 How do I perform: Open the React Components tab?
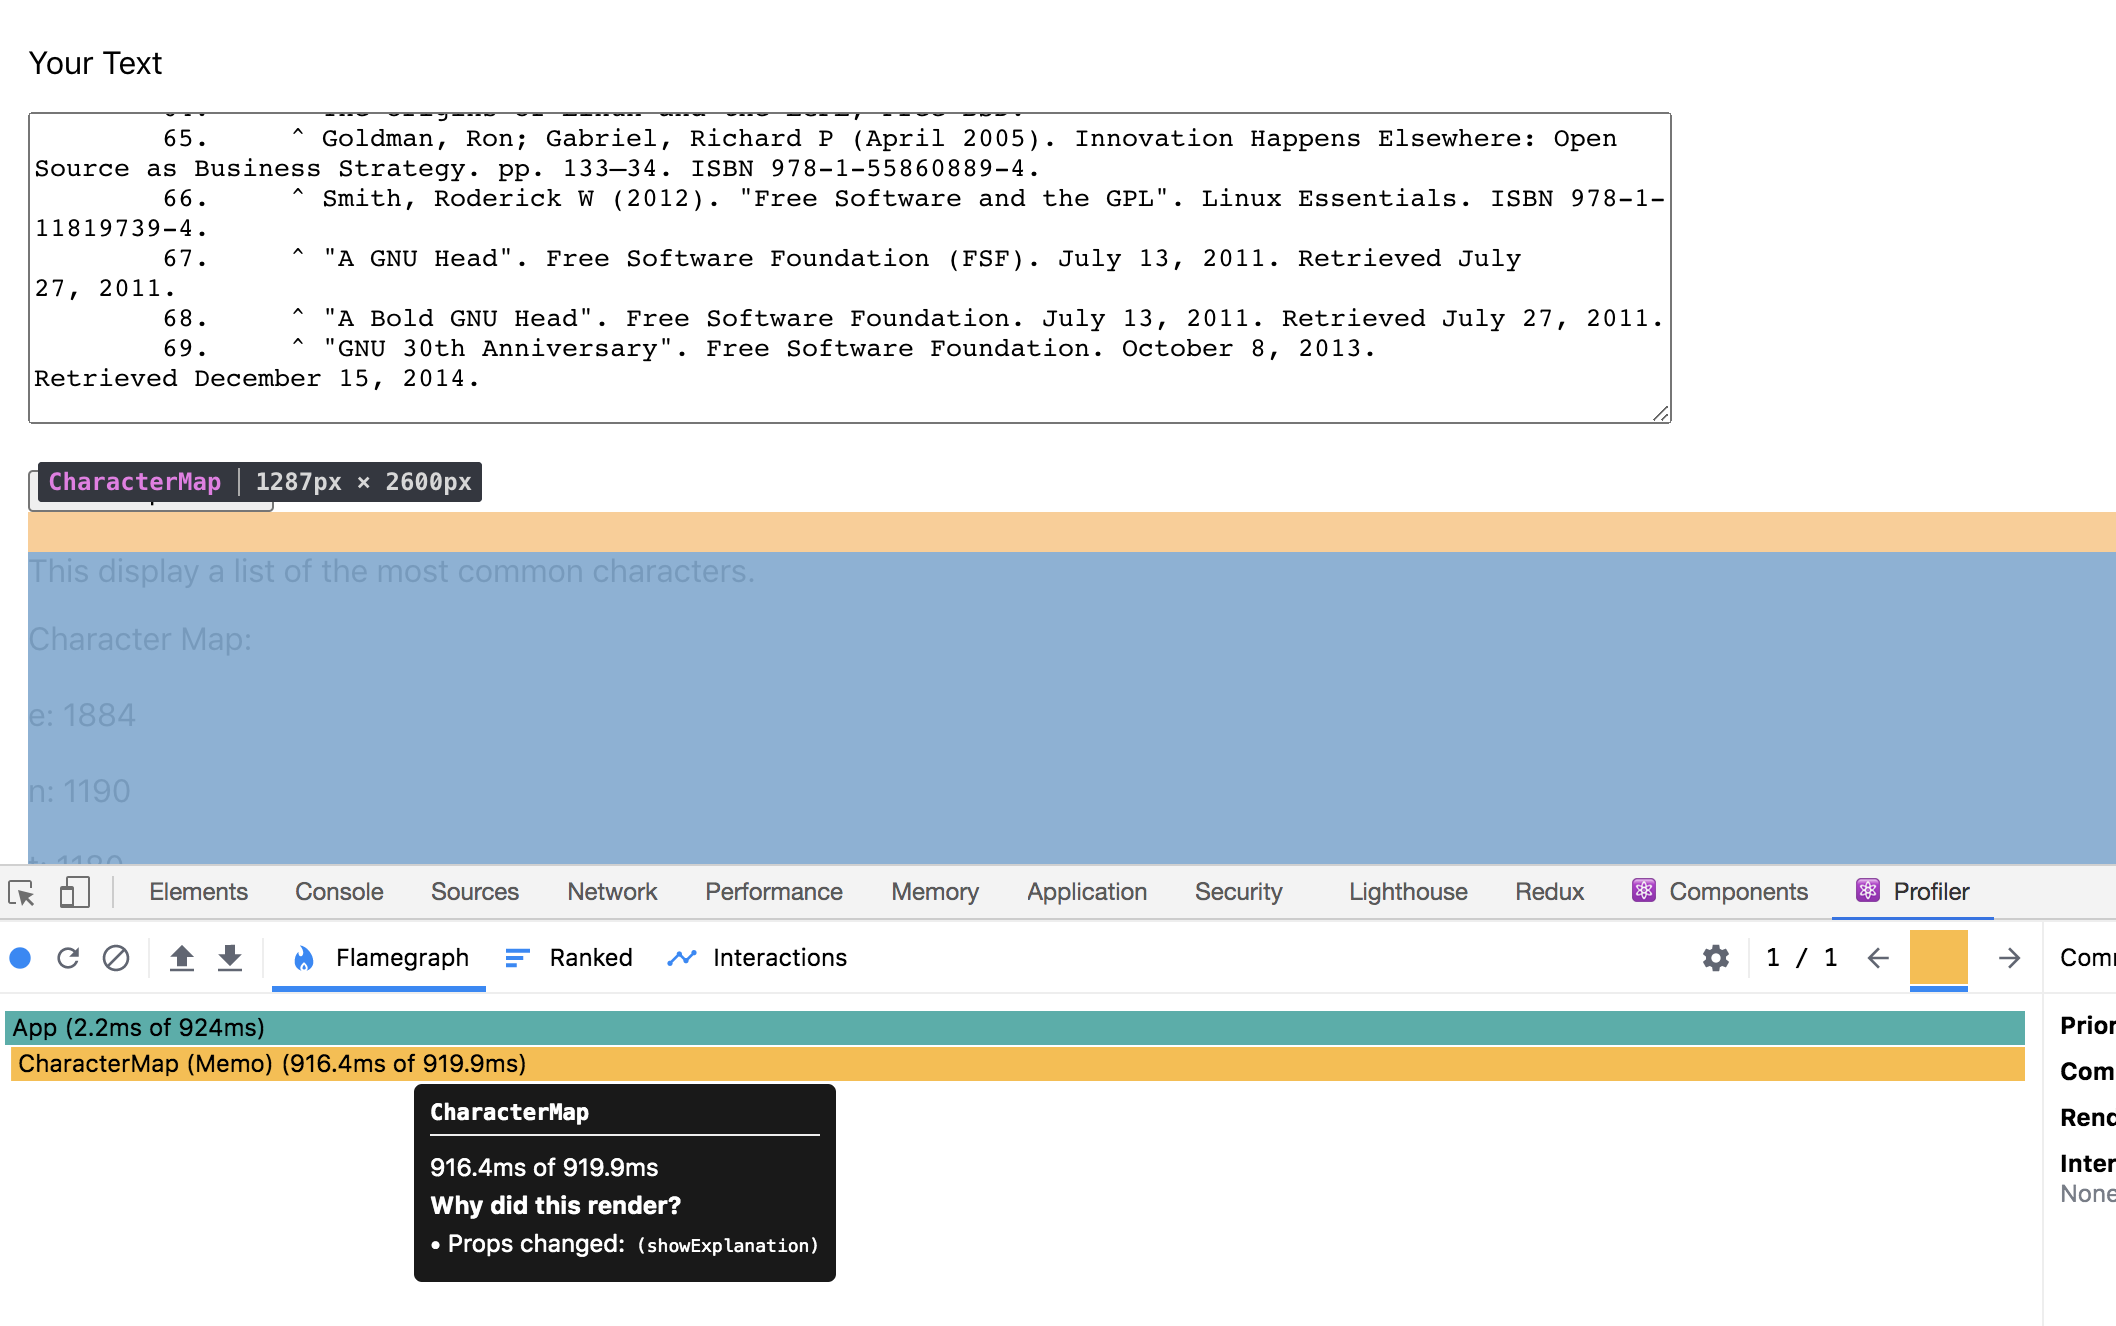point(1720,892)
